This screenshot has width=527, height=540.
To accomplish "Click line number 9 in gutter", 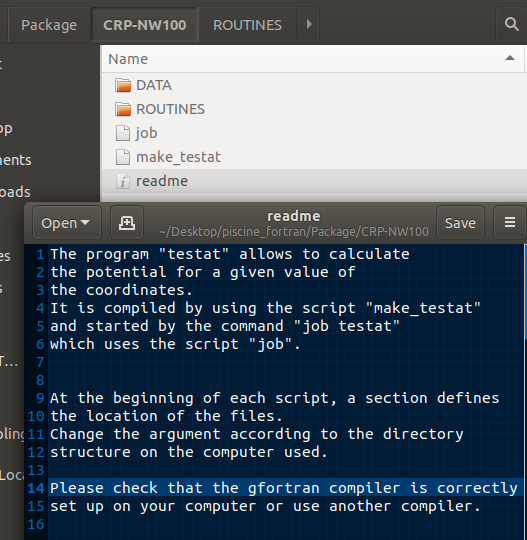I will click(40, 398).
